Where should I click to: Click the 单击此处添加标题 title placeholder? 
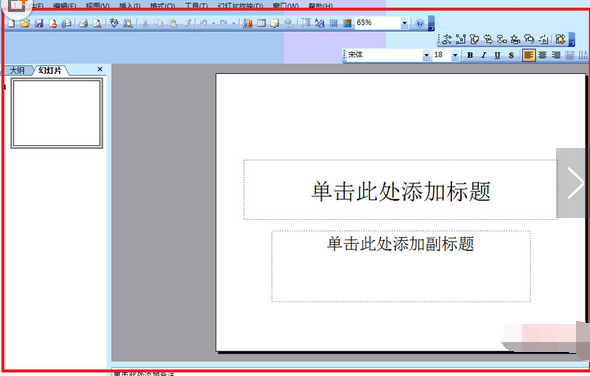coord(400,190)
